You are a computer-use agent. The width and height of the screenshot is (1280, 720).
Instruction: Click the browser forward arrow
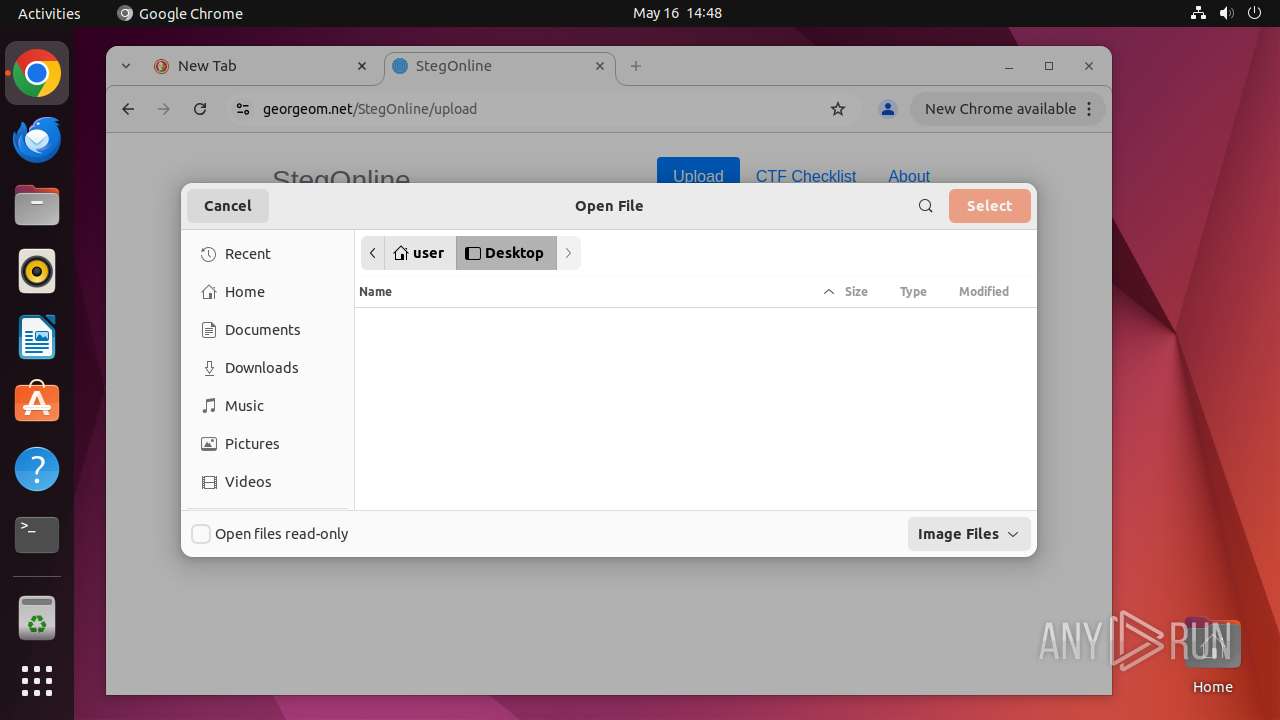point(164,109)
